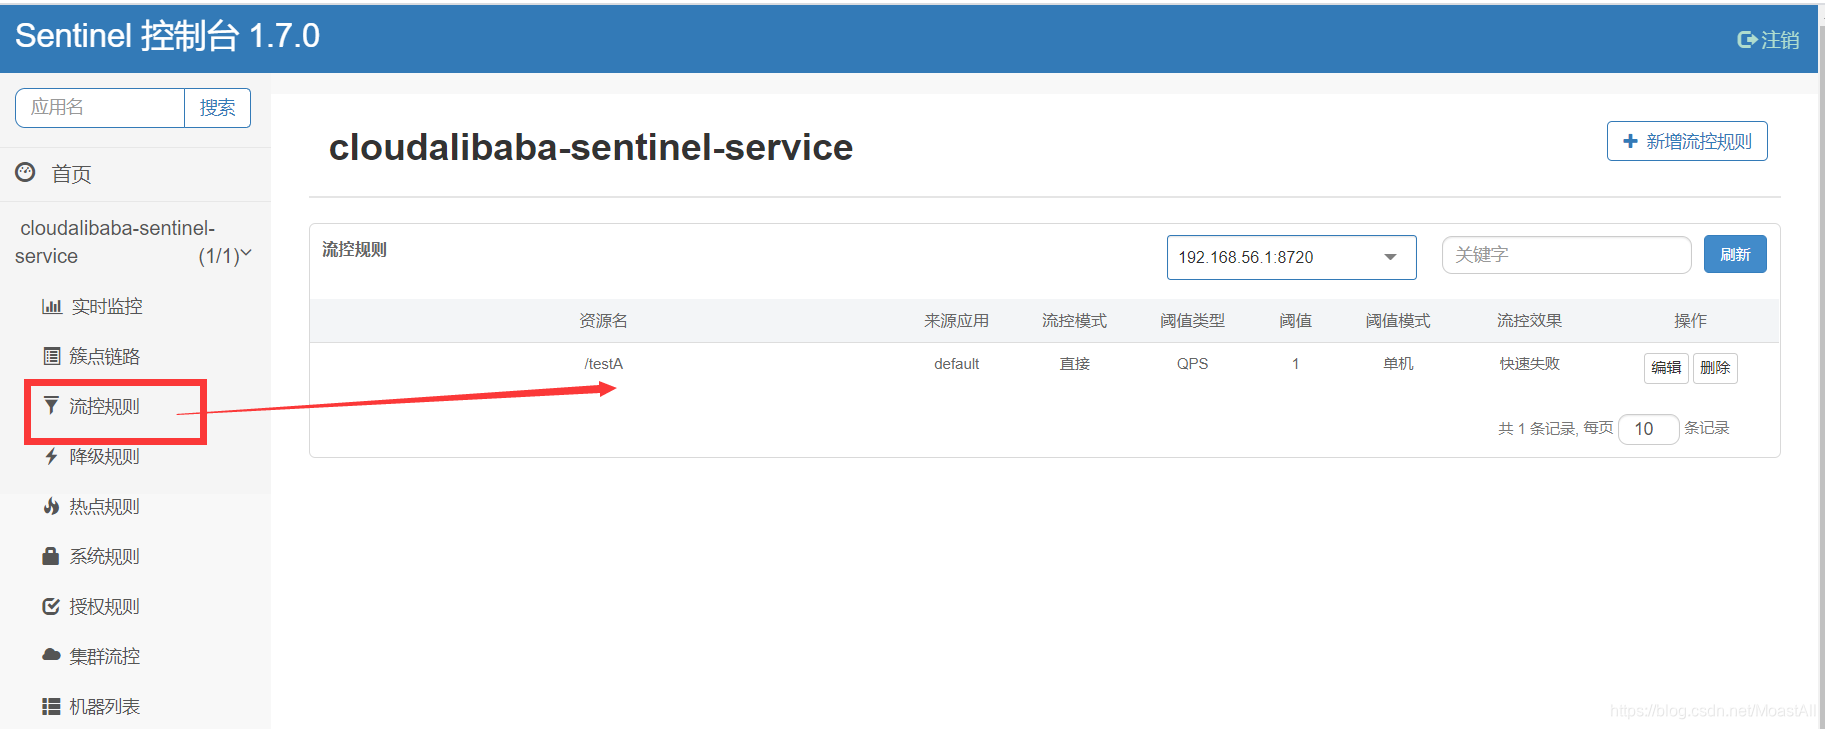1825x729 pixels.
Task: Click the cloud icon for 集群流控
Action: [x=51, y=655]
